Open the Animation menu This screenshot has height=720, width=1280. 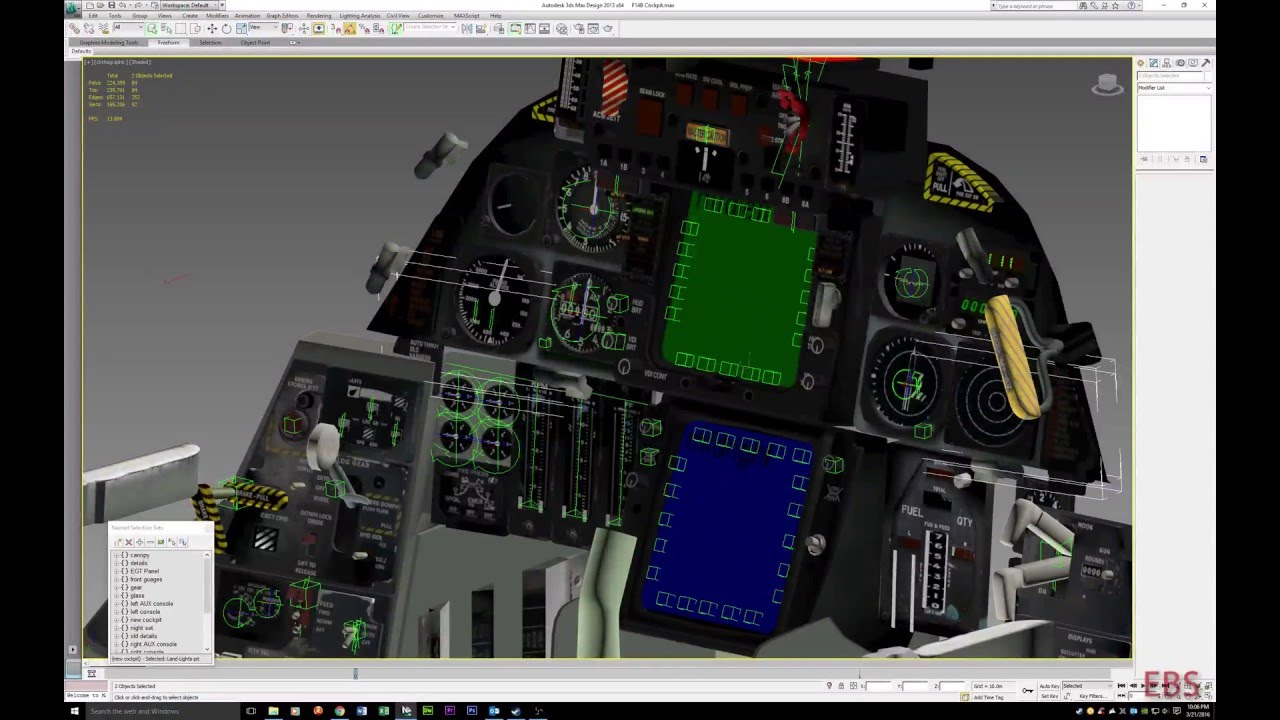(x=247, y=16)
